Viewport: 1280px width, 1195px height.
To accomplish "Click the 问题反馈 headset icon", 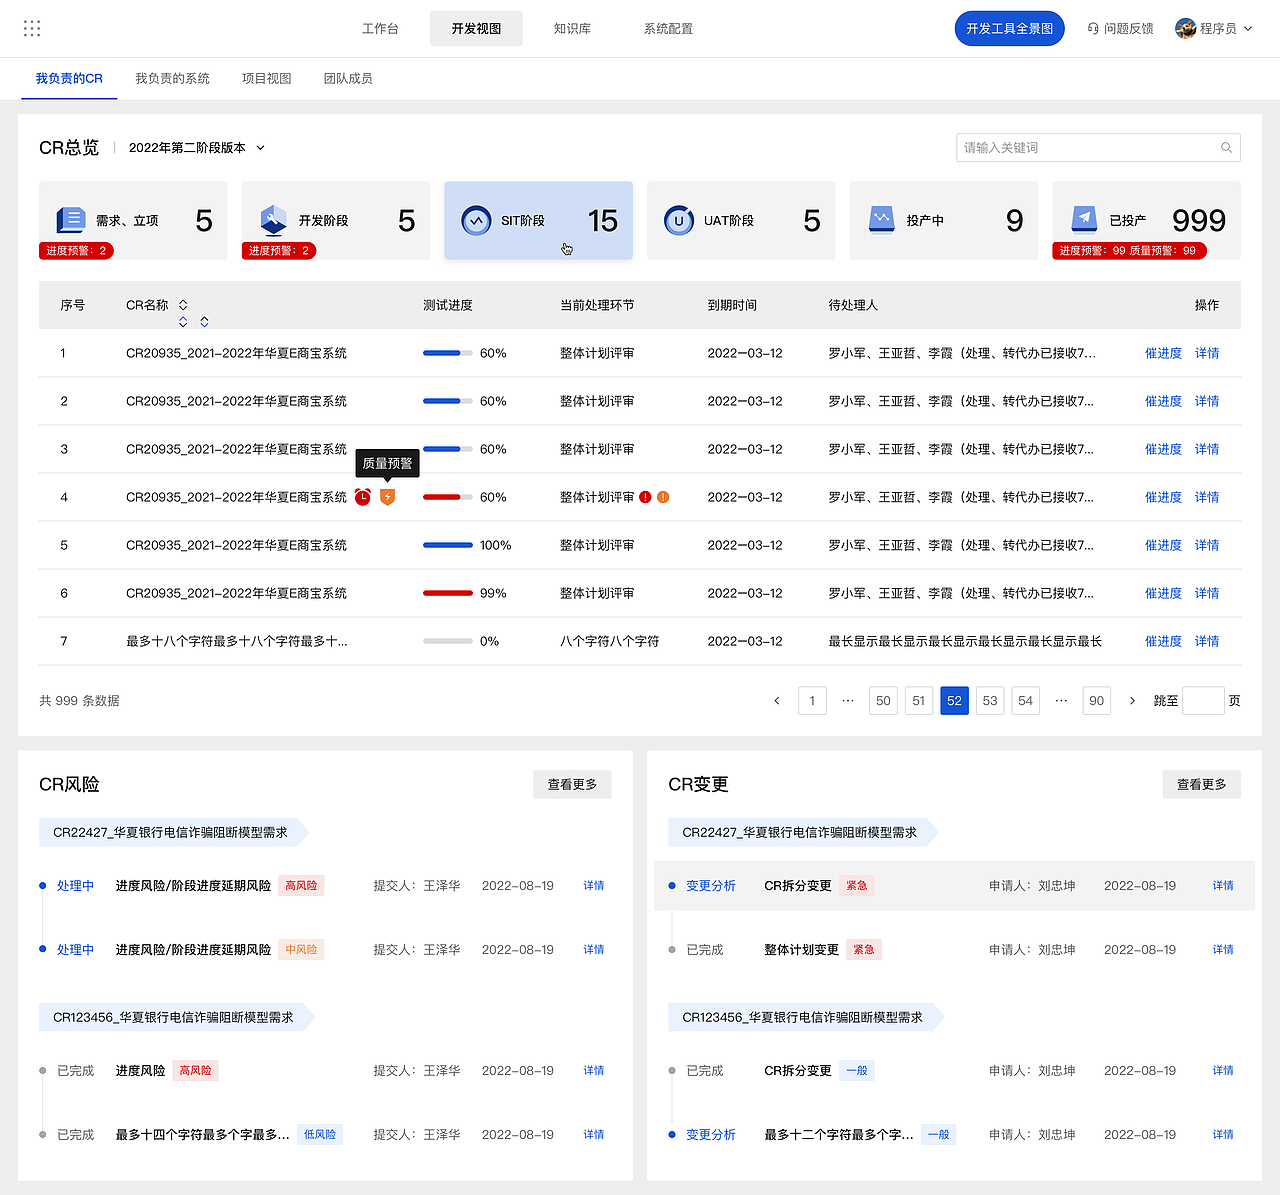I will [1093, 29].
